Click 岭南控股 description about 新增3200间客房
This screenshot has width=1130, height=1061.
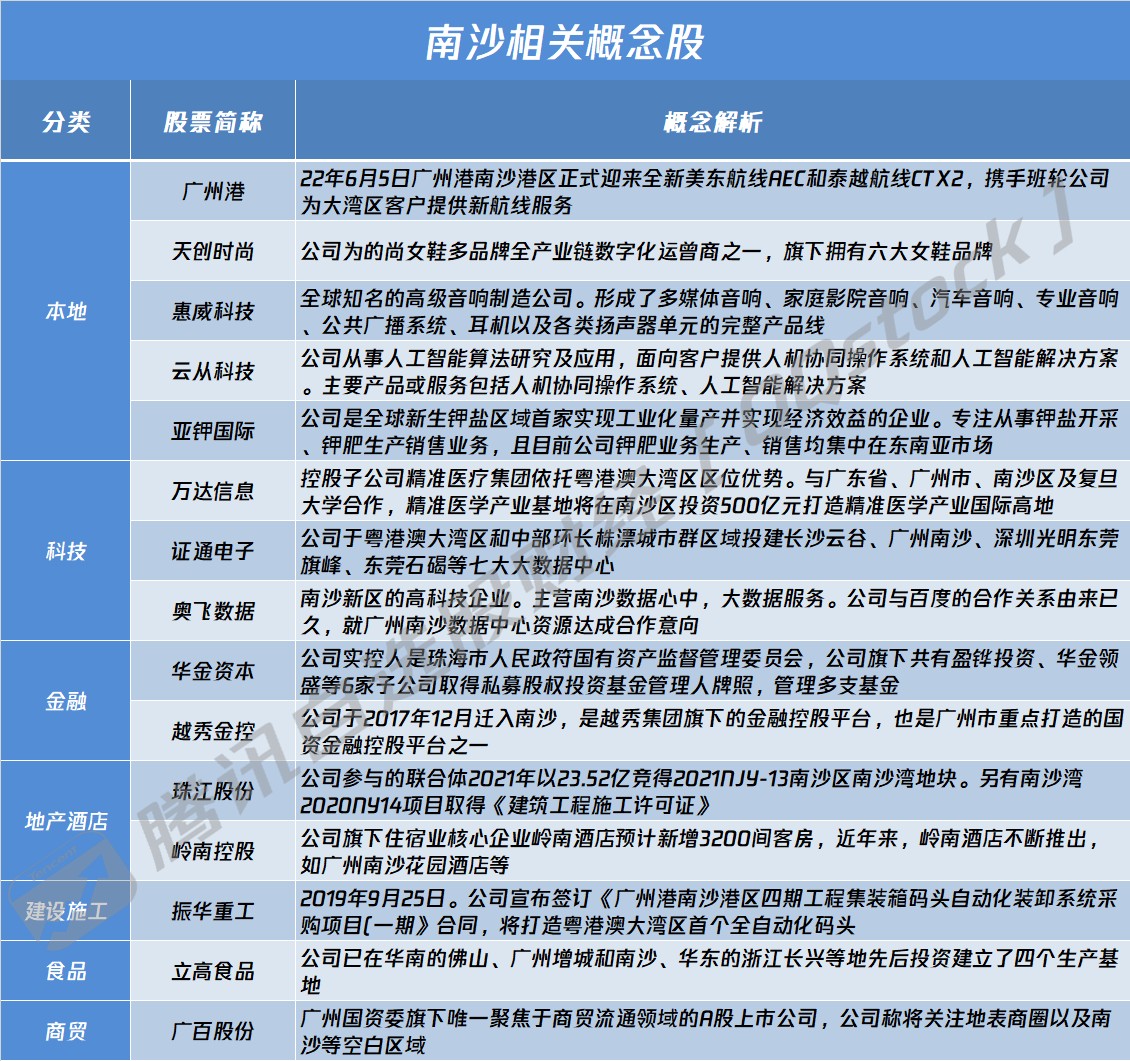click(700, 851)
